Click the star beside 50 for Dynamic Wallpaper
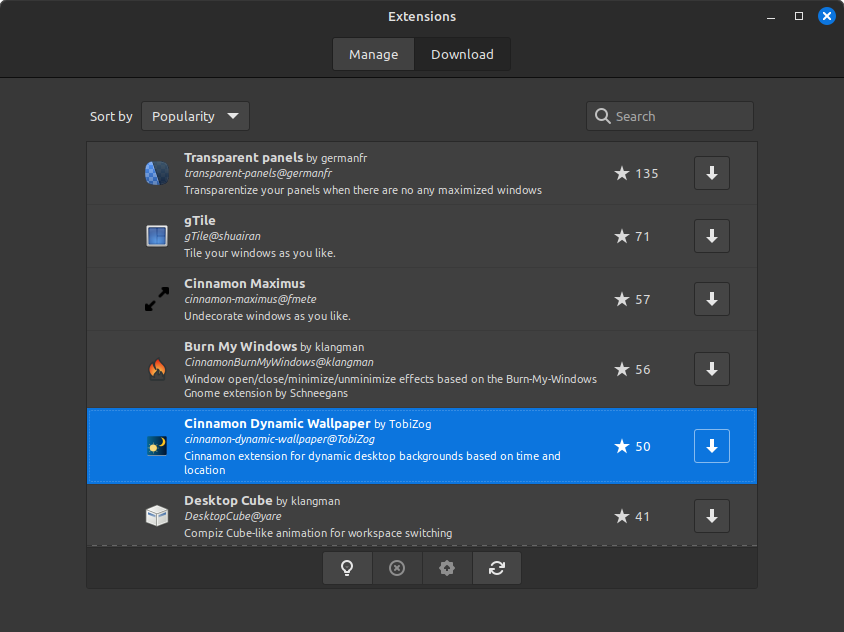844x632 pixels. click(x=622, y=446)
